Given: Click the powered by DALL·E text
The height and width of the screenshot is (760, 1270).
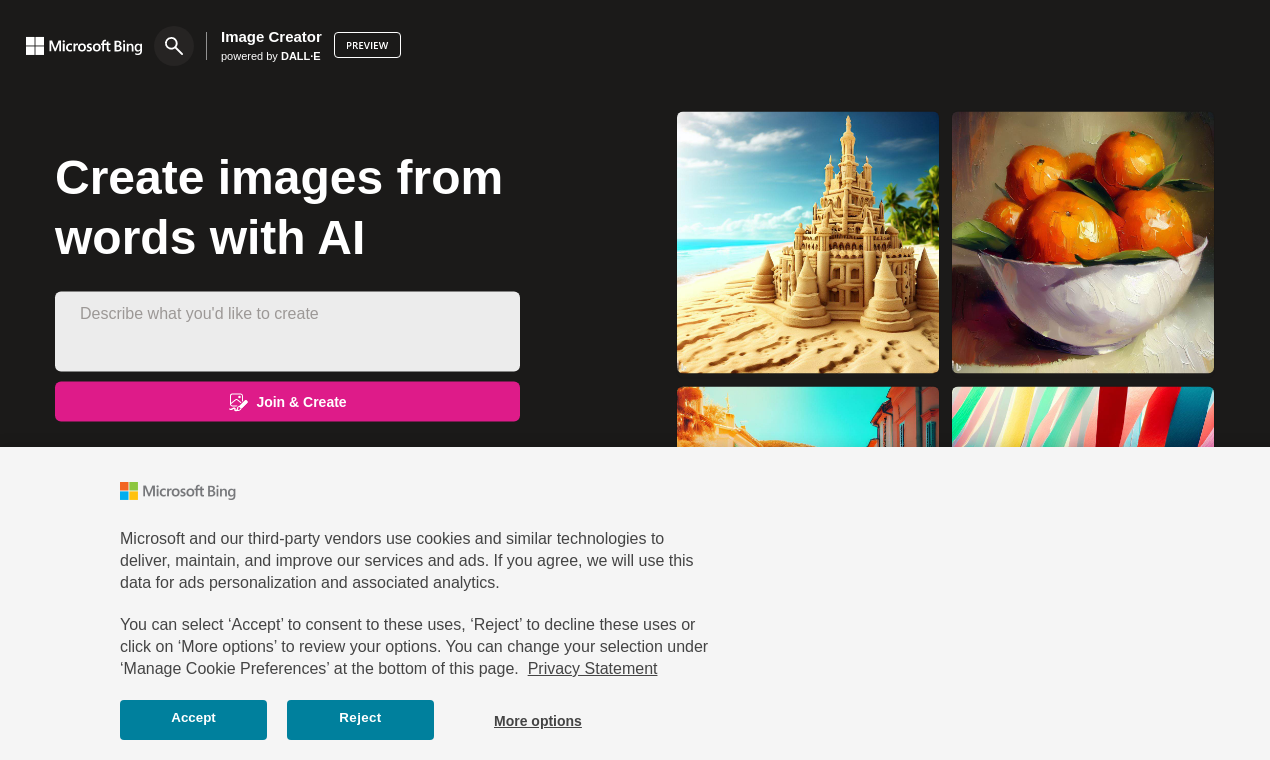Looking at the screenshot, I should point(270,55).
